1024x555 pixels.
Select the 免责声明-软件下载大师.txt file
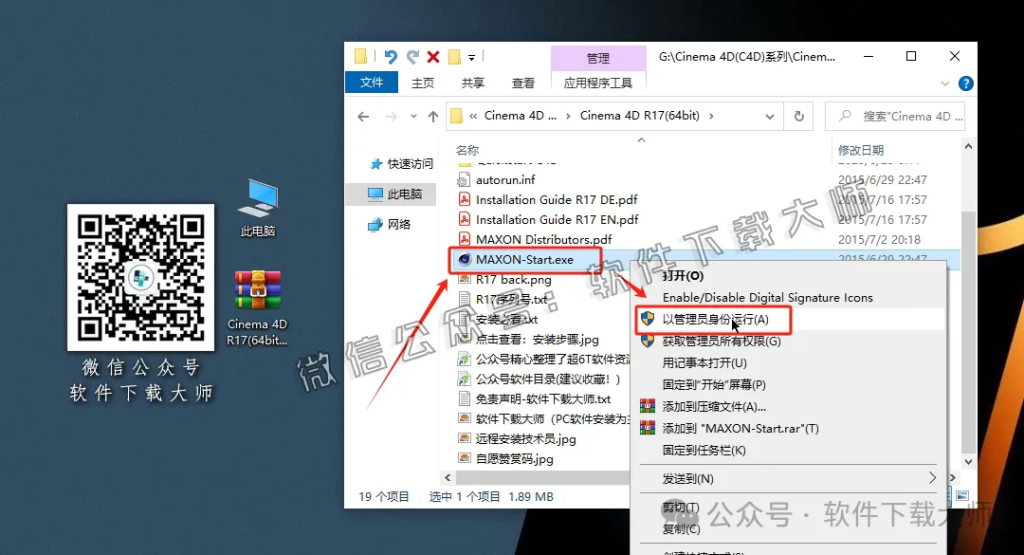click(x=543, y=399)
